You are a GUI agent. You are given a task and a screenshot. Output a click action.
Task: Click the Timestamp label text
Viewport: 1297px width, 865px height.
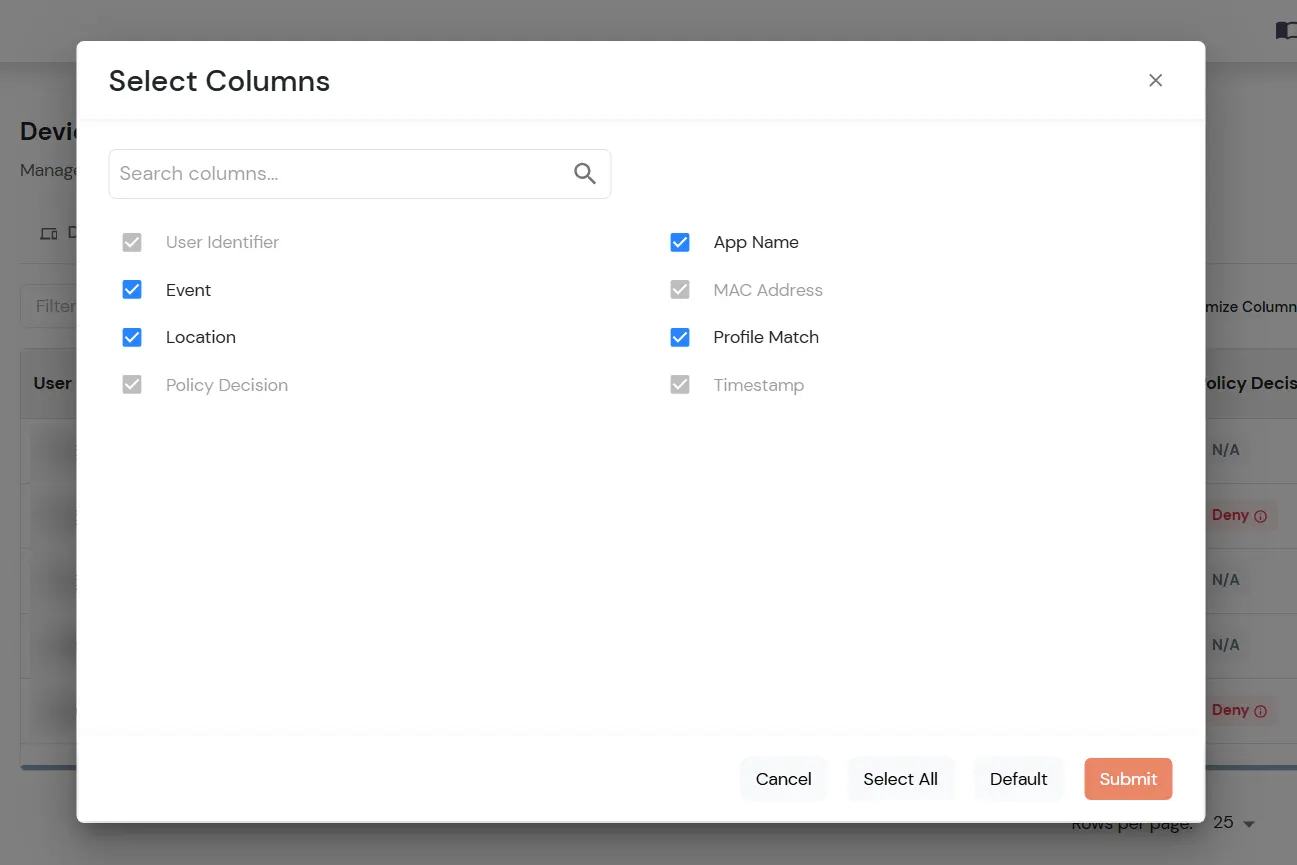click(759, 385)
